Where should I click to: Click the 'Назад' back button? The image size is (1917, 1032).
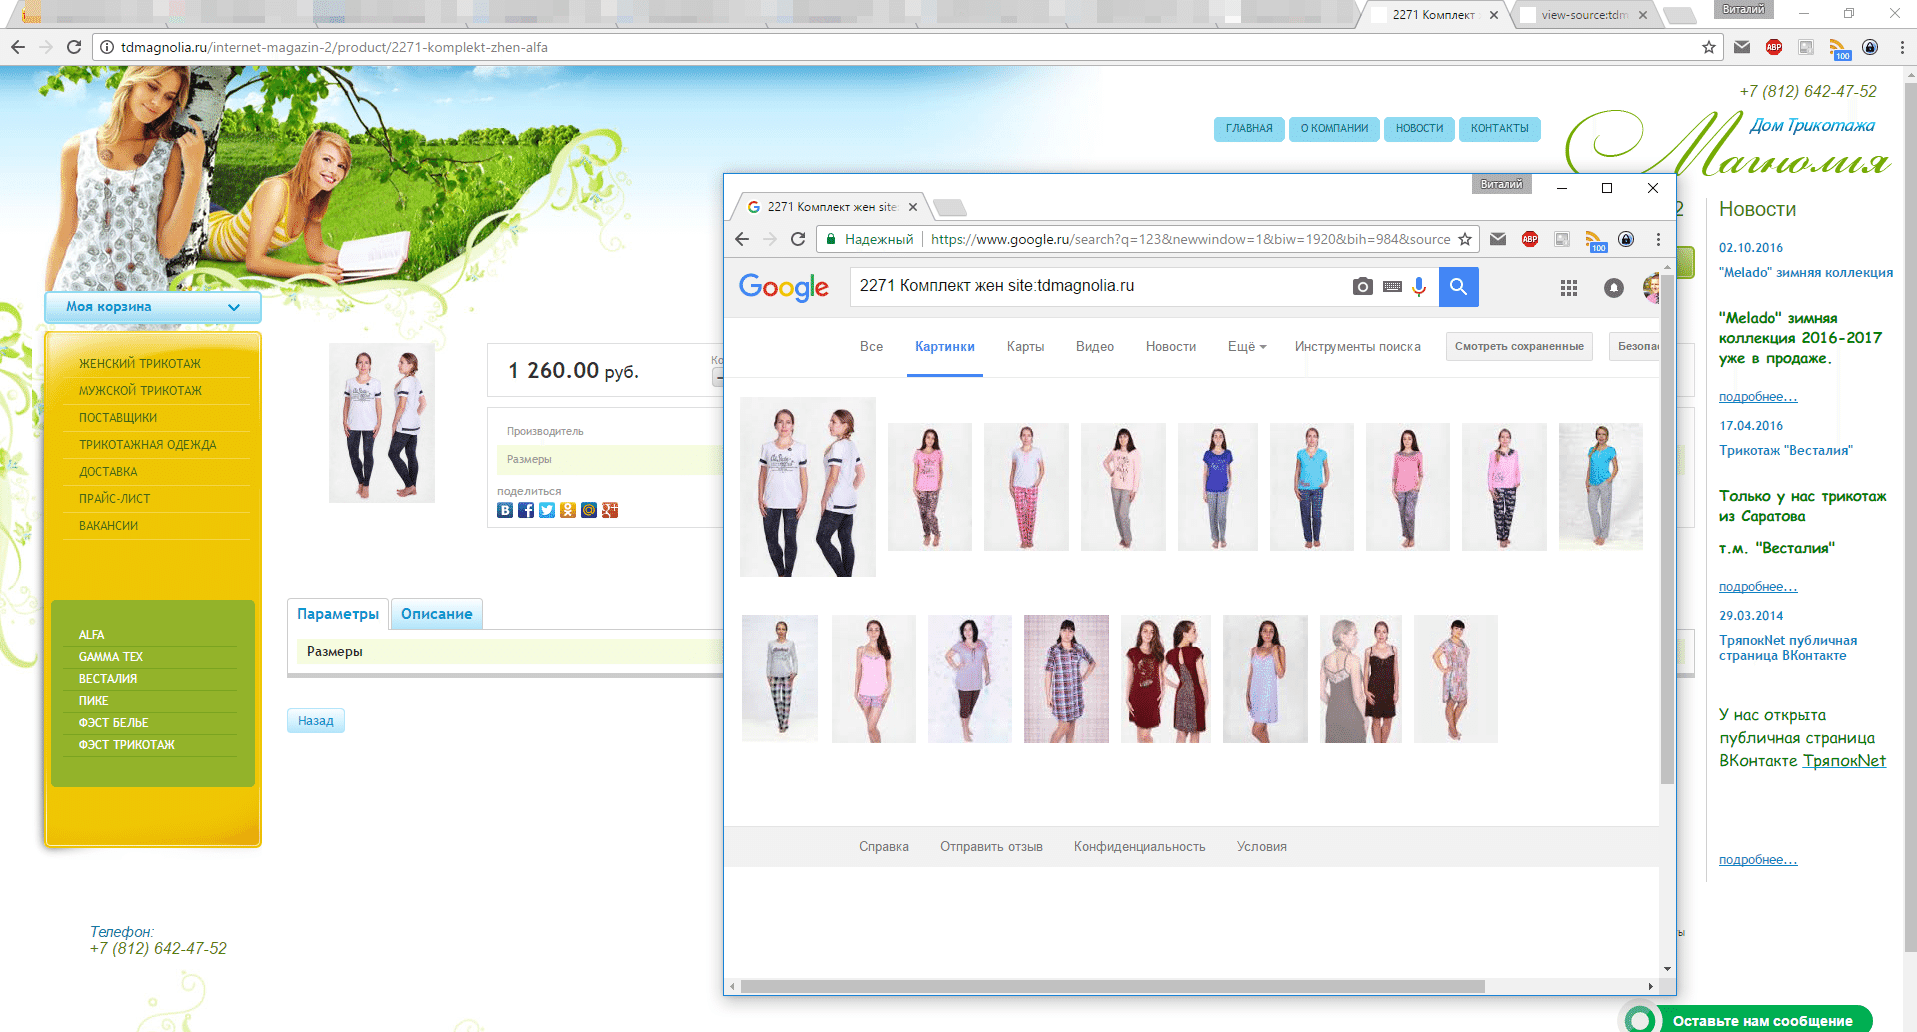click(x=316, y=720)
